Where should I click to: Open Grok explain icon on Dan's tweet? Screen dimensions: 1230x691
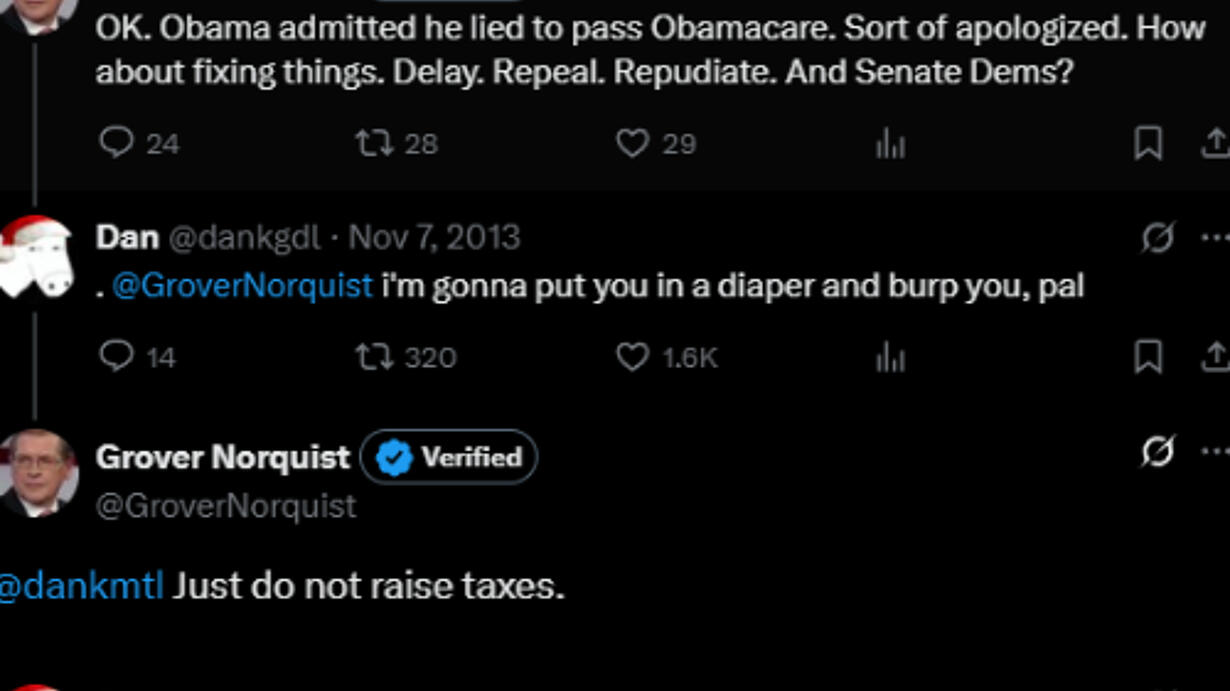1157,238
